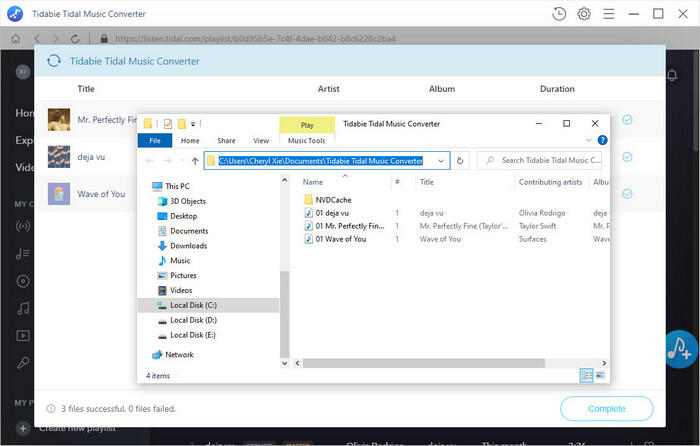Open Explorer help question mark icon
This screenshot has height=446, width=700.
[602, 140]
